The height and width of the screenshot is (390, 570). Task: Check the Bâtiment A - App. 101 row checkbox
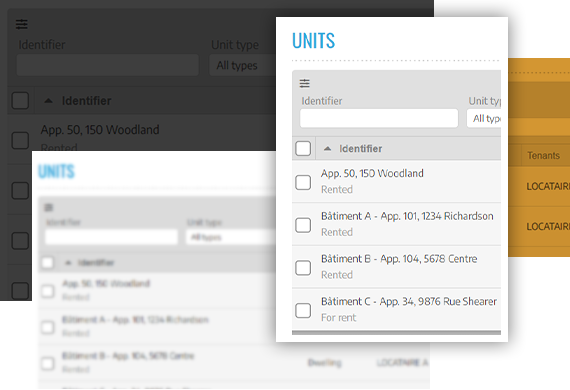(x=303, y=225)
